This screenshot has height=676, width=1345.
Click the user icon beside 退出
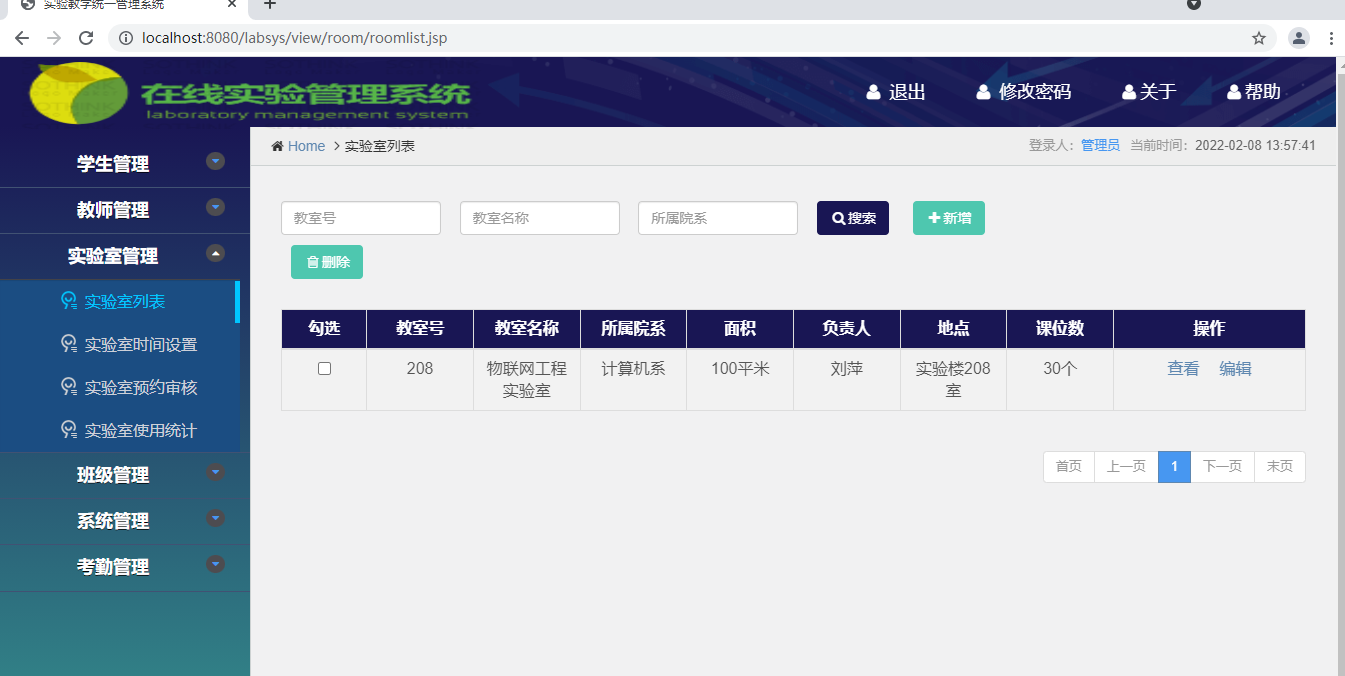pos(873,92)
